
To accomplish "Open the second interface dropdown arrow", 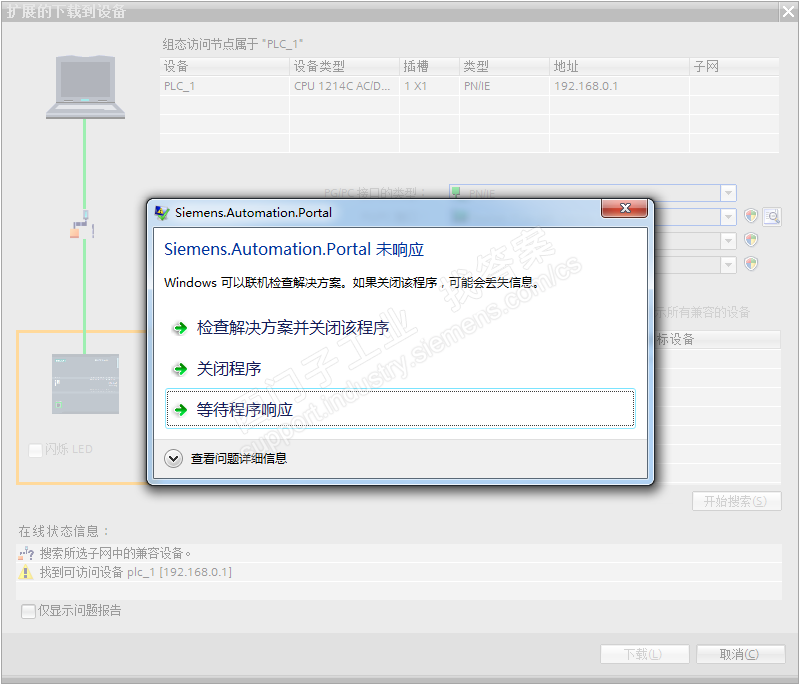I will [x=728, y=217].
